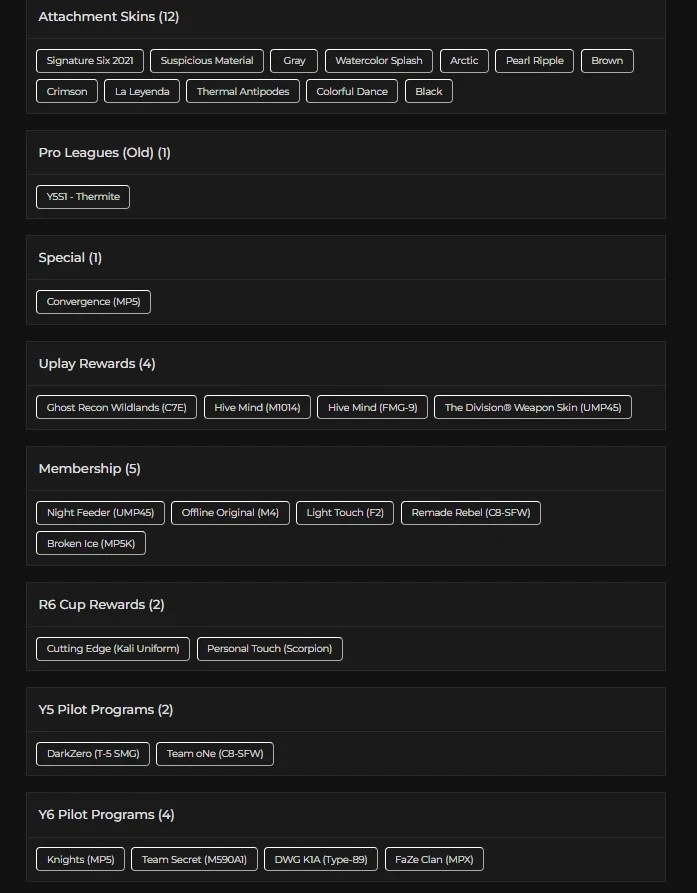This screenshot has width=697, height=893.
Task: Click the La Leyenda skin tag
Action: (143, 92)
